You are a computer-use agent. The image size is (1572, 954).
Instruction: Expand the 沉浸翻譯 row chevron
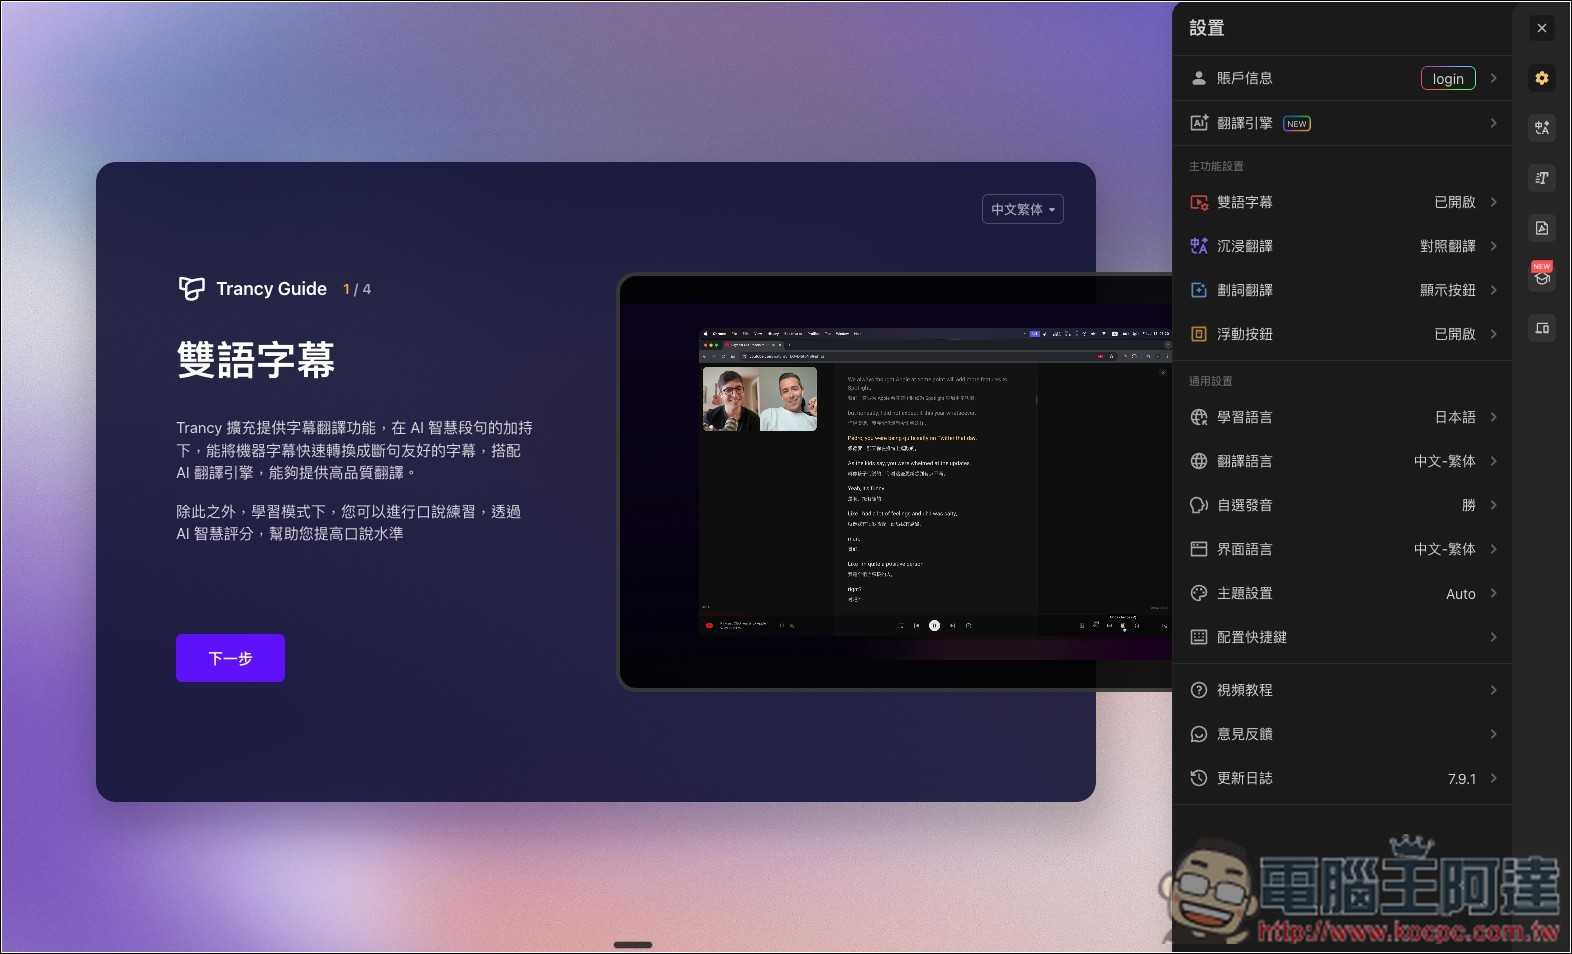(x=1493, y=246)
